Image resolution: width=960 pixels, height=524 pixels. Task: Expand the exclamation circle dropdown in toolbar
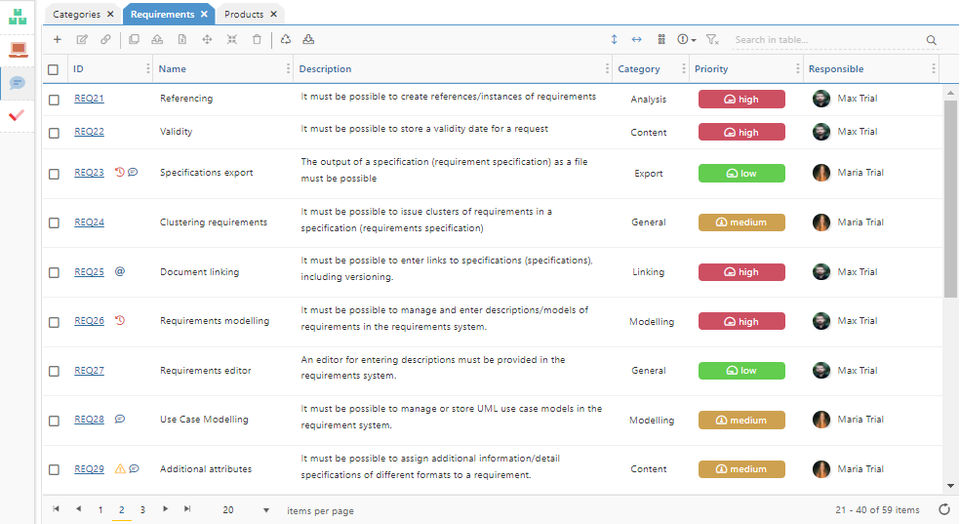click(x=687, y=40)
